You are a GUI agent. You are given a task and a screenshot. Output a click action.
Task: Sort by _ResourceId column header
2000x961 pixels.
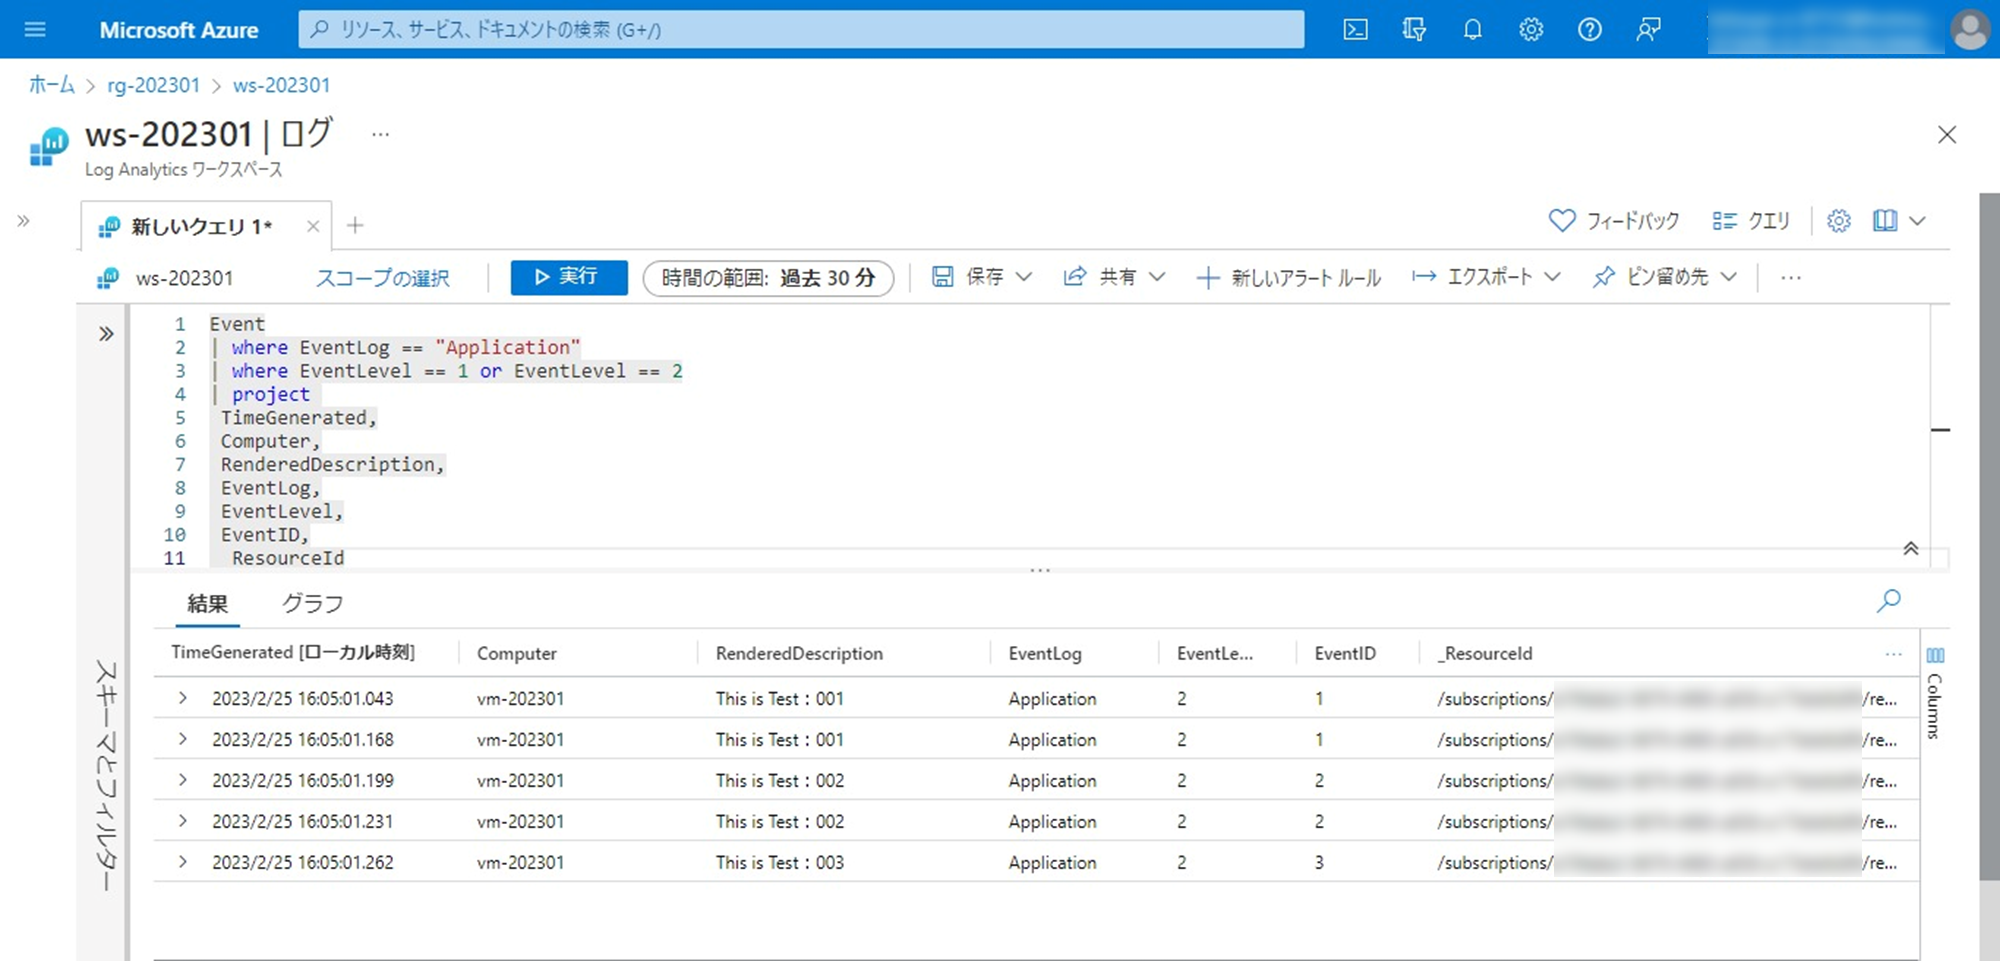coord(1485,653)
